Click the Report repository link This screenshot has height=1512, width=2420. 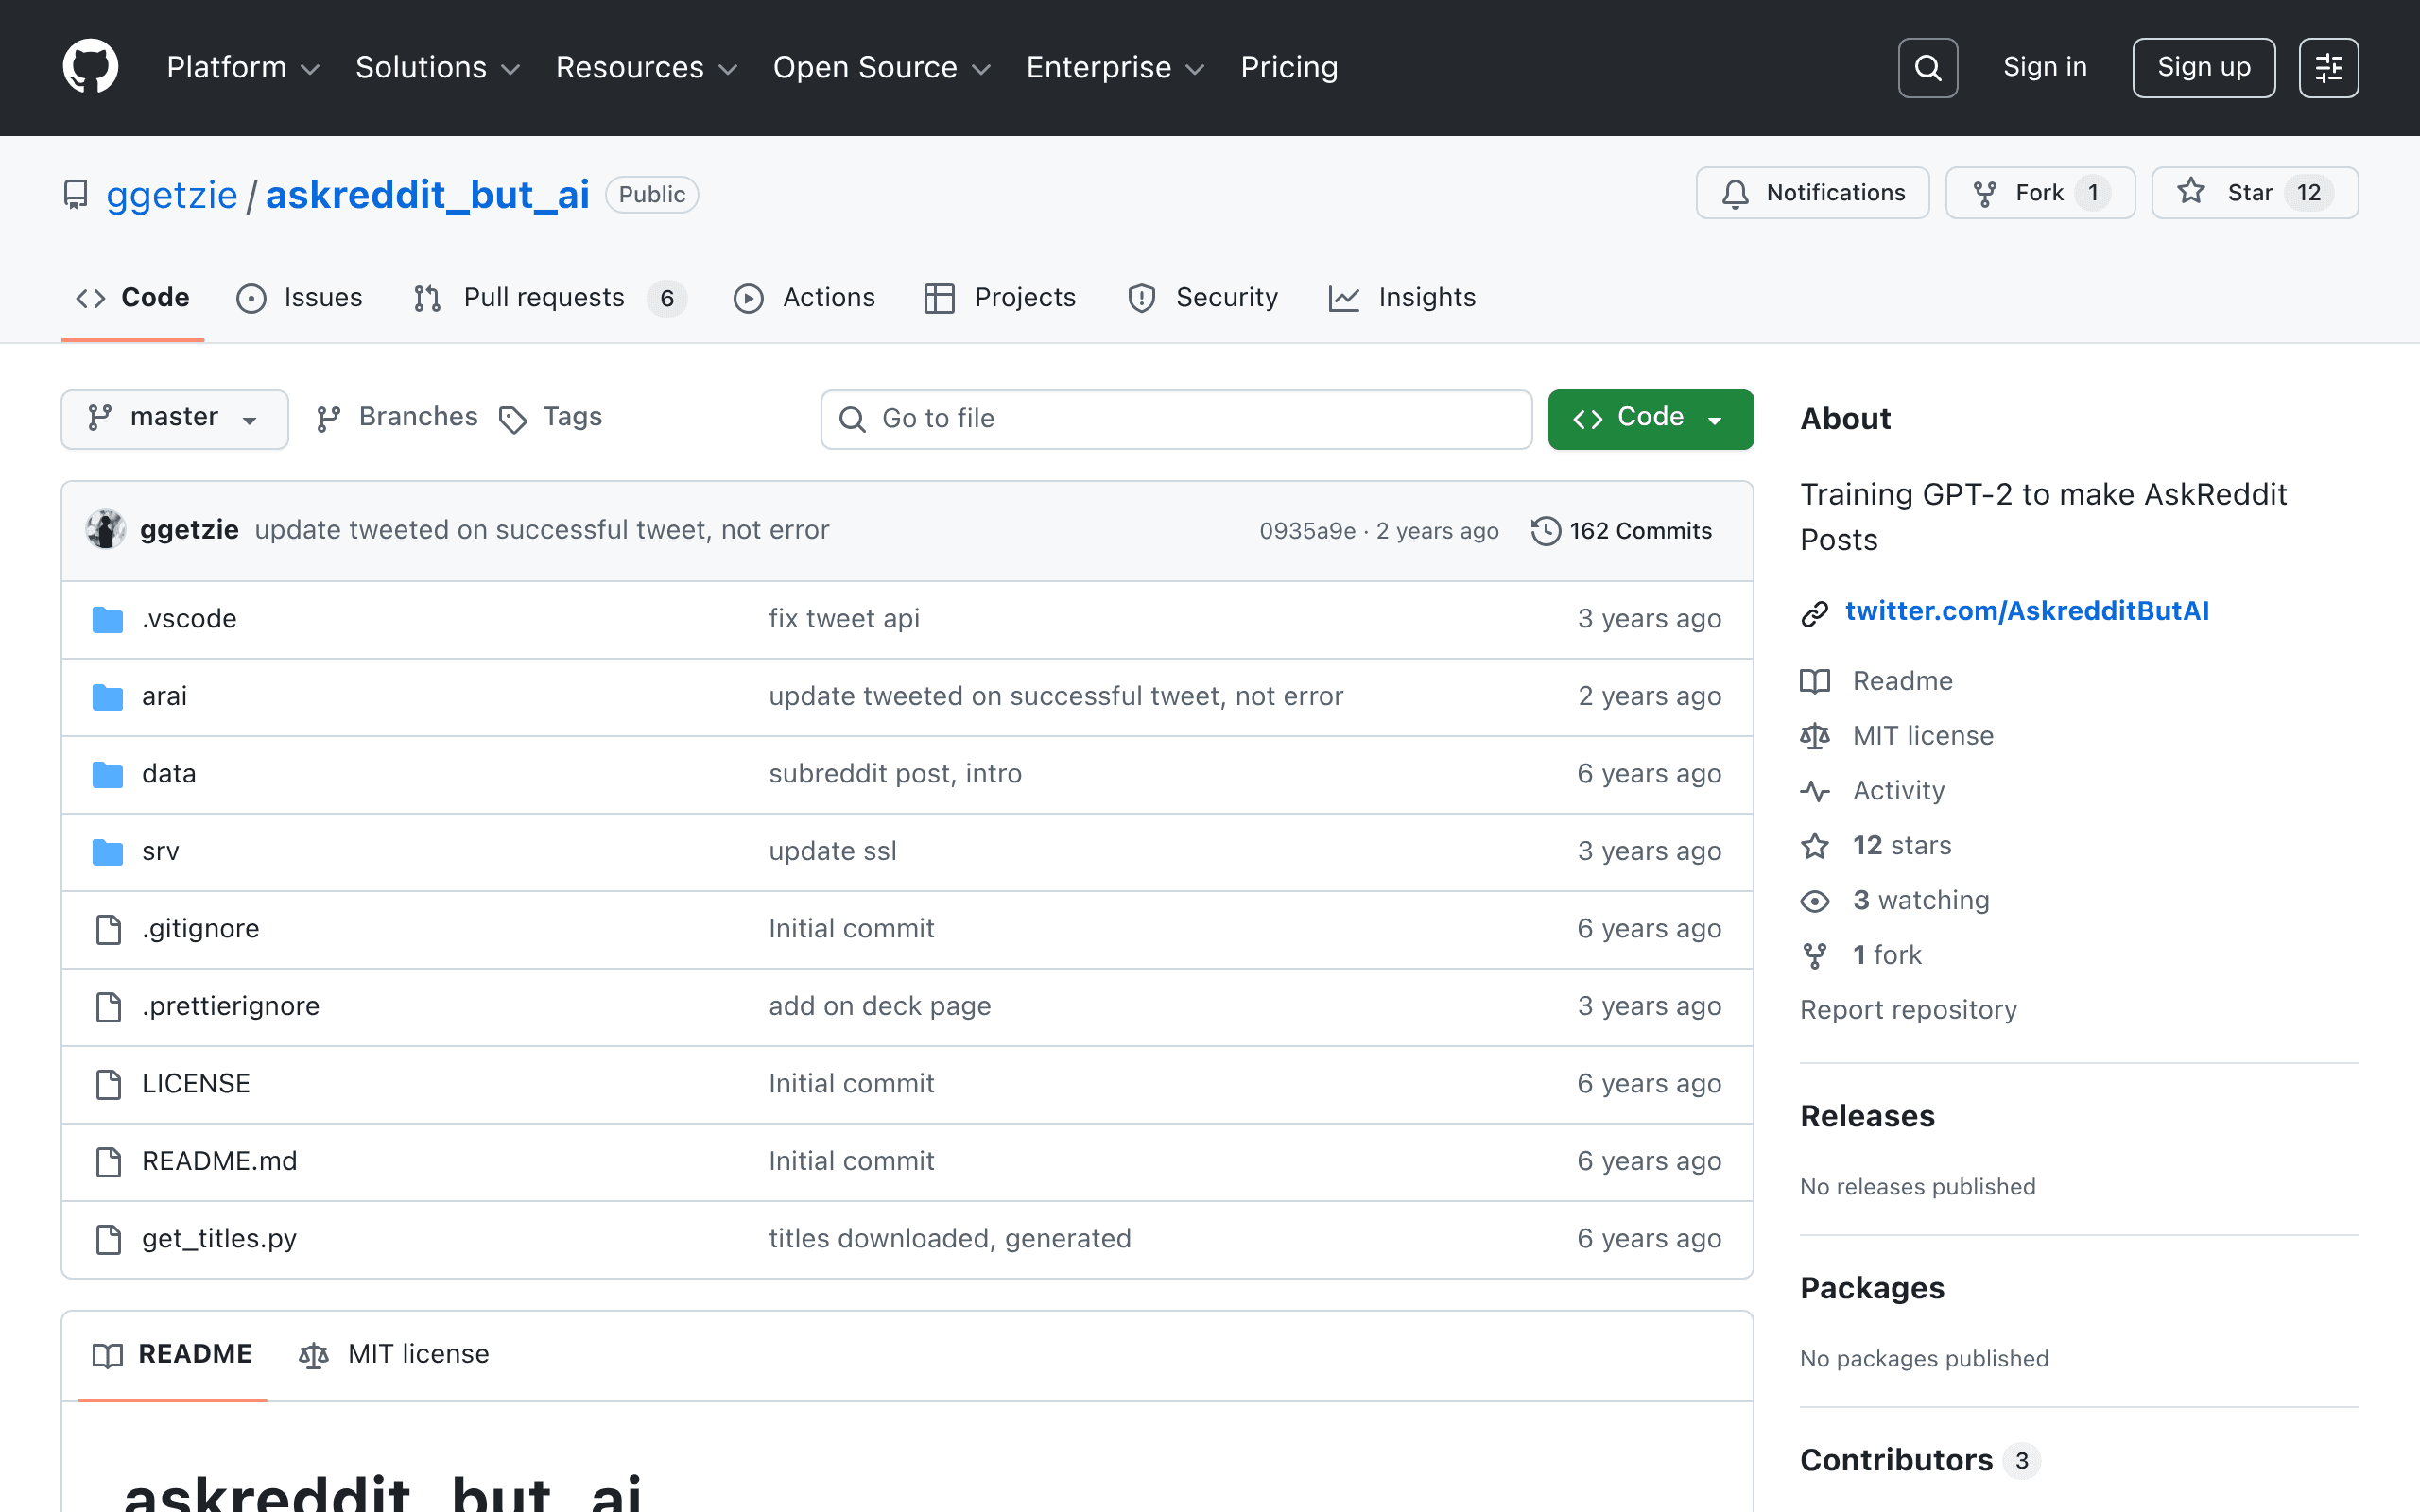click(x=1908, y=1010)
